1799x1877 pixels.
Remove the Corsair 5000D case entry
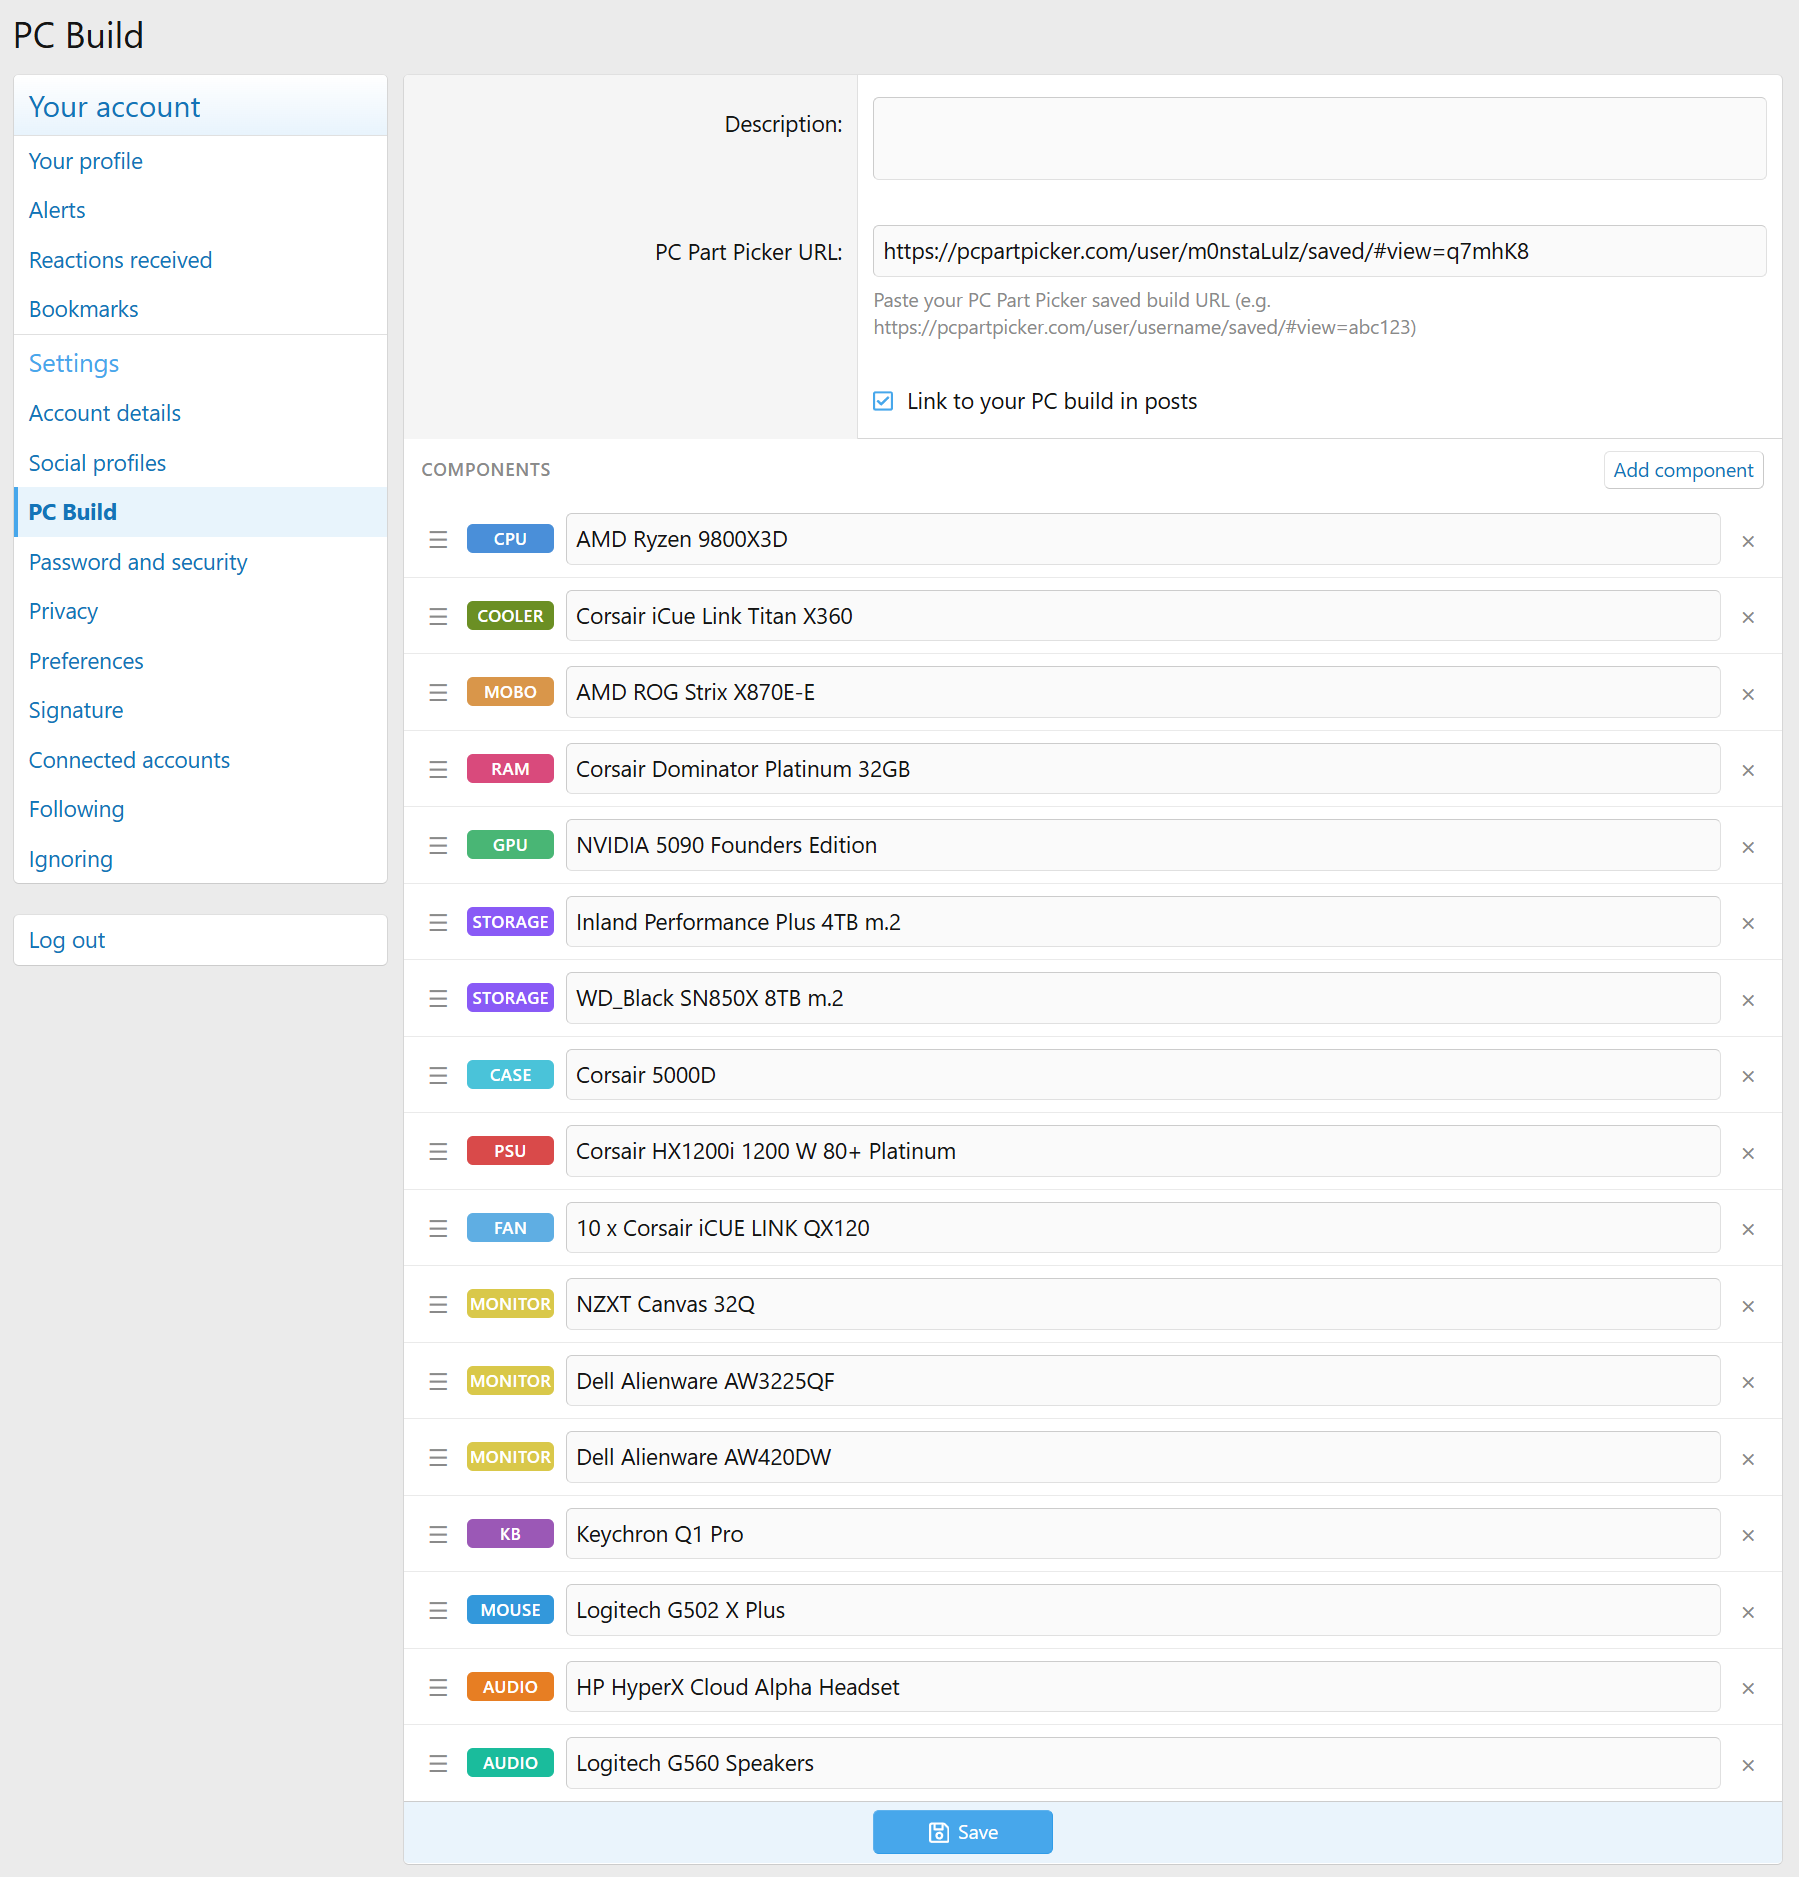[x=1747, y=1076]
